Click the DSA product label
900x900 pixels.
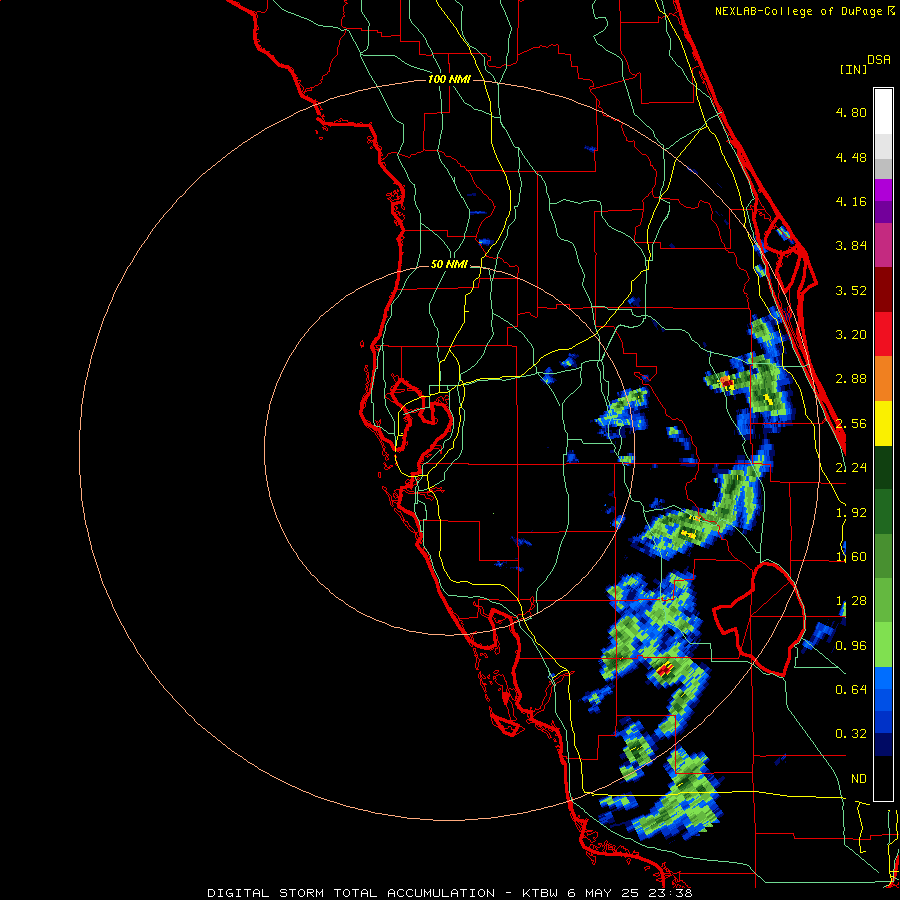pos(879,59)
